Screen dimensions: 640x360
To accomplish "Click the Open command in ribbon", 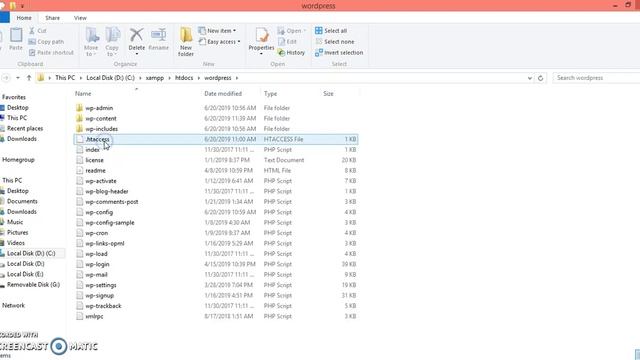I will click(291, 31).
